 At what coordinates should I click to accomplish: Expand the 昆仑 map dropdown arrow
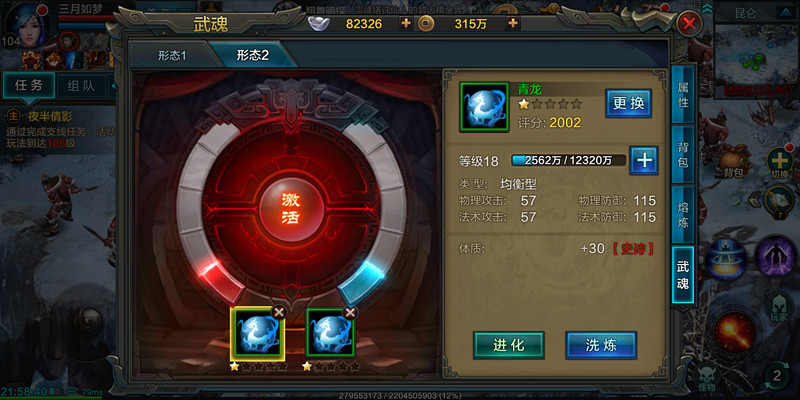click(x=785, y=13)
